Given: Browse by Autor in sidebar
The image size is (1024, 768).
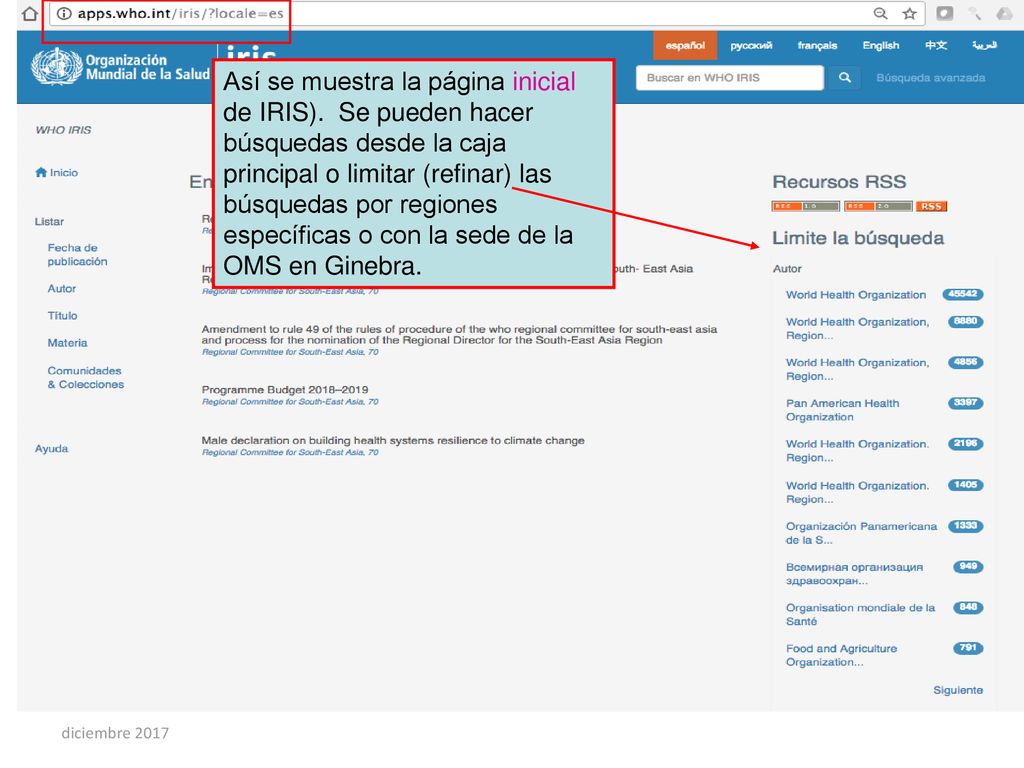Looking at the screenshot, I should 61,289.
